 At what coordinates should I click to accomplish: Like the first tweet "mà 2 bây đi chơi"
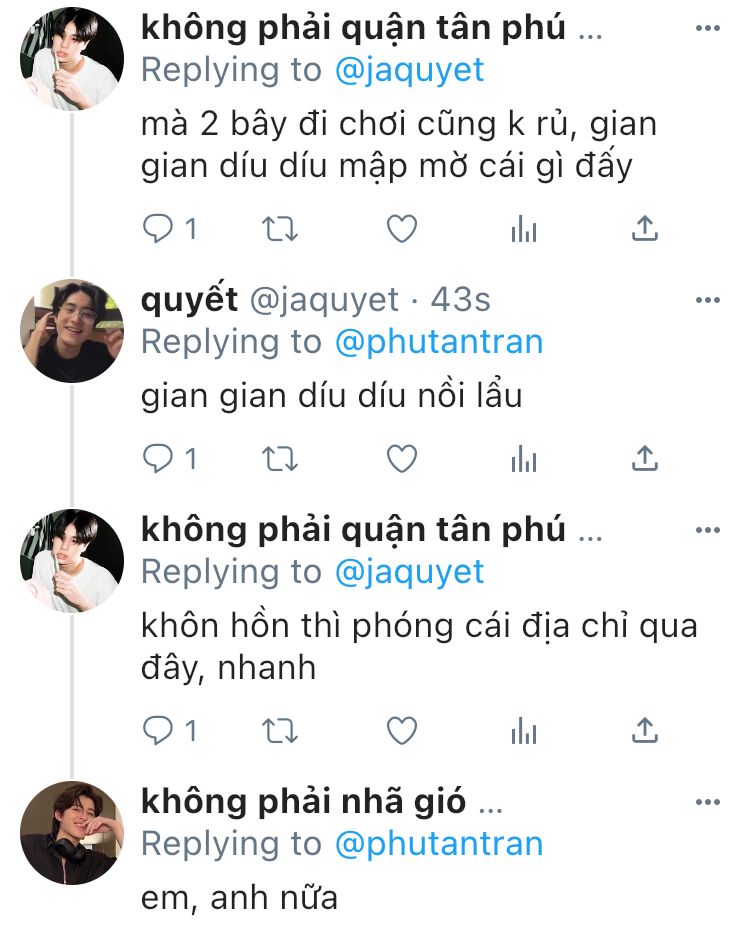[402, 229]
